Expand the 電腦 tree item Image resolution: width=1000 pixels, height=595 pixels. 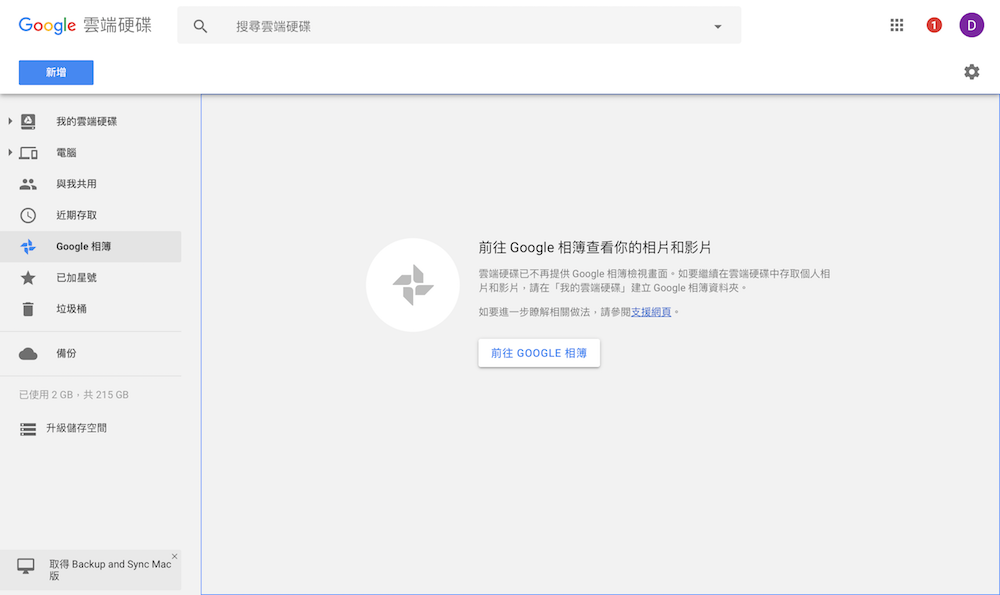[x=9, y=152]
